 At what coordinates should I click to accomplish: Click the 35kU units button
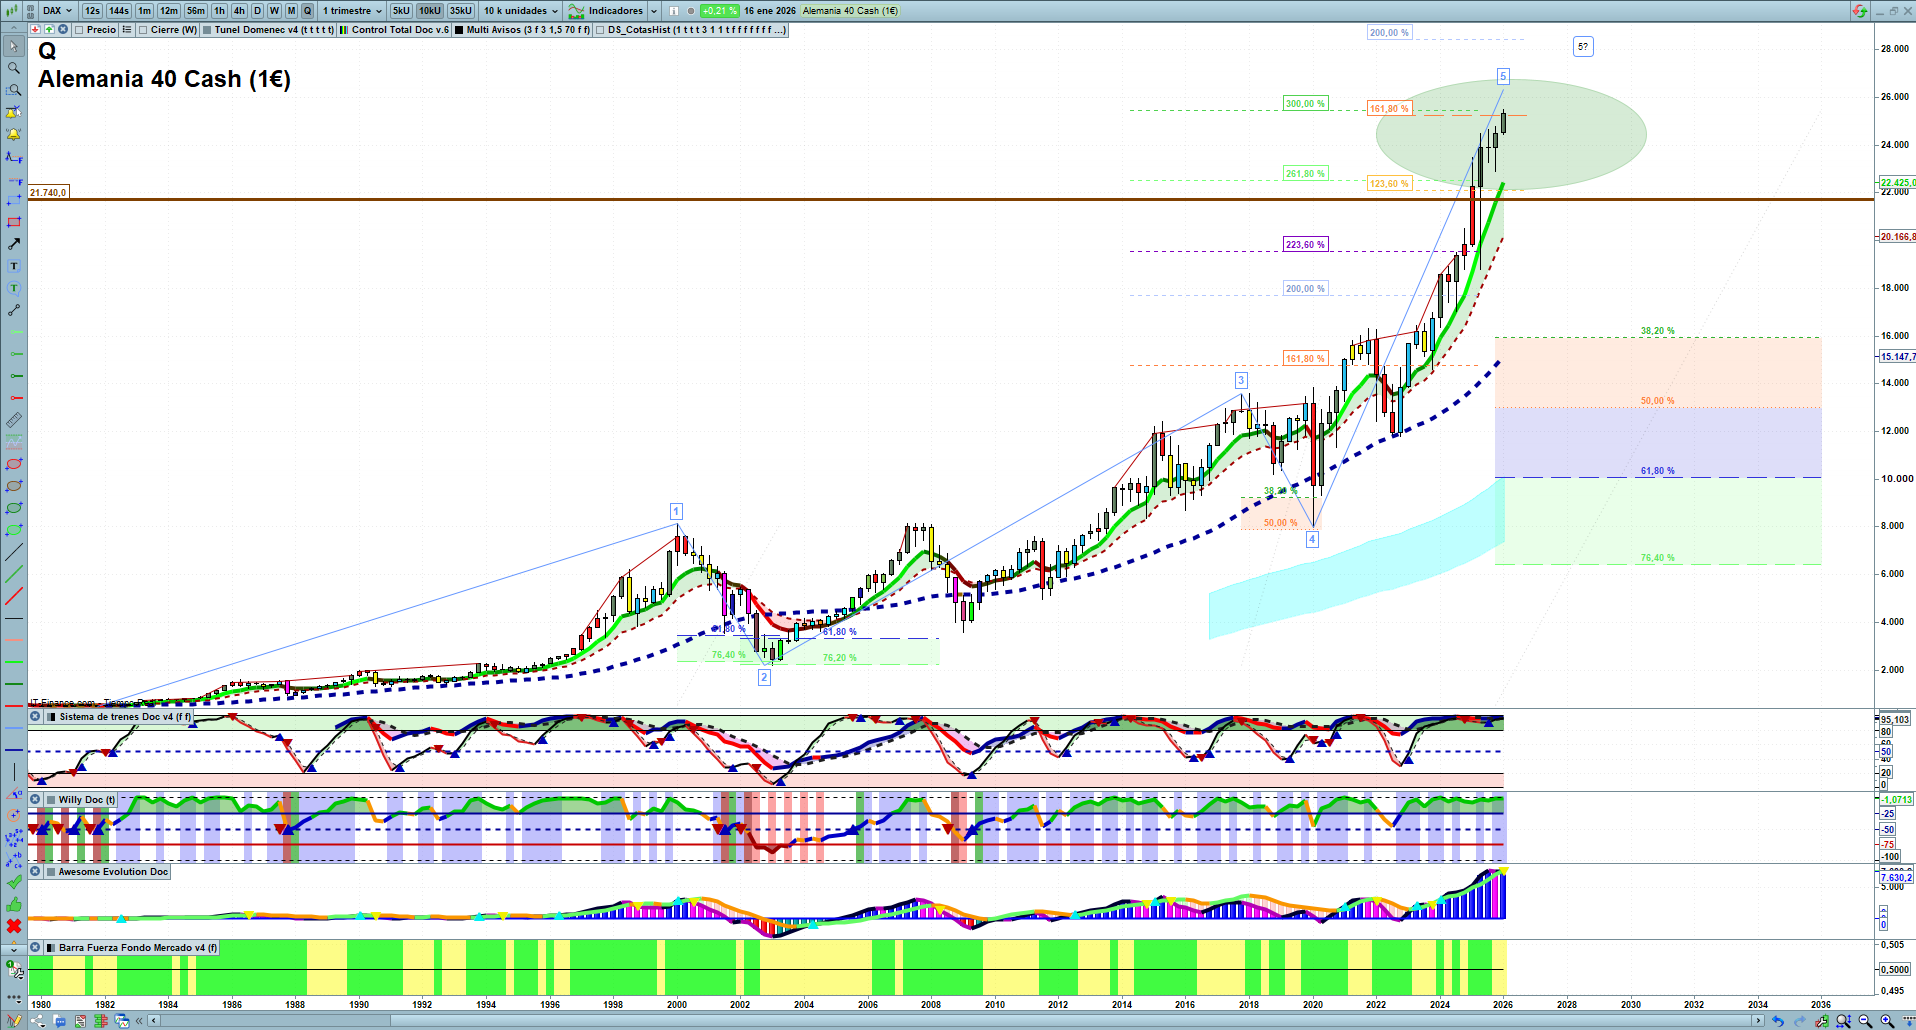pos(460,11)
